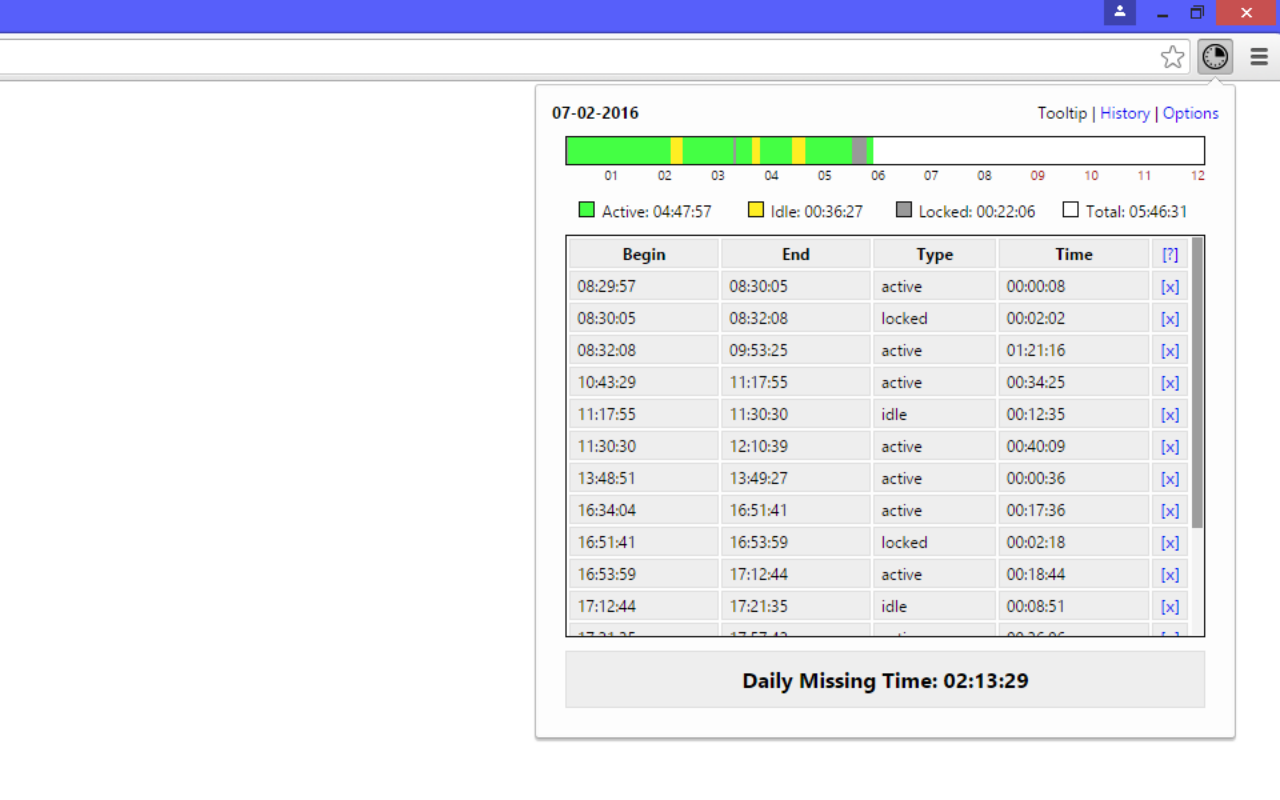
Task: Click the red timeline hour label 12
Action: (x=1198, y=176)
